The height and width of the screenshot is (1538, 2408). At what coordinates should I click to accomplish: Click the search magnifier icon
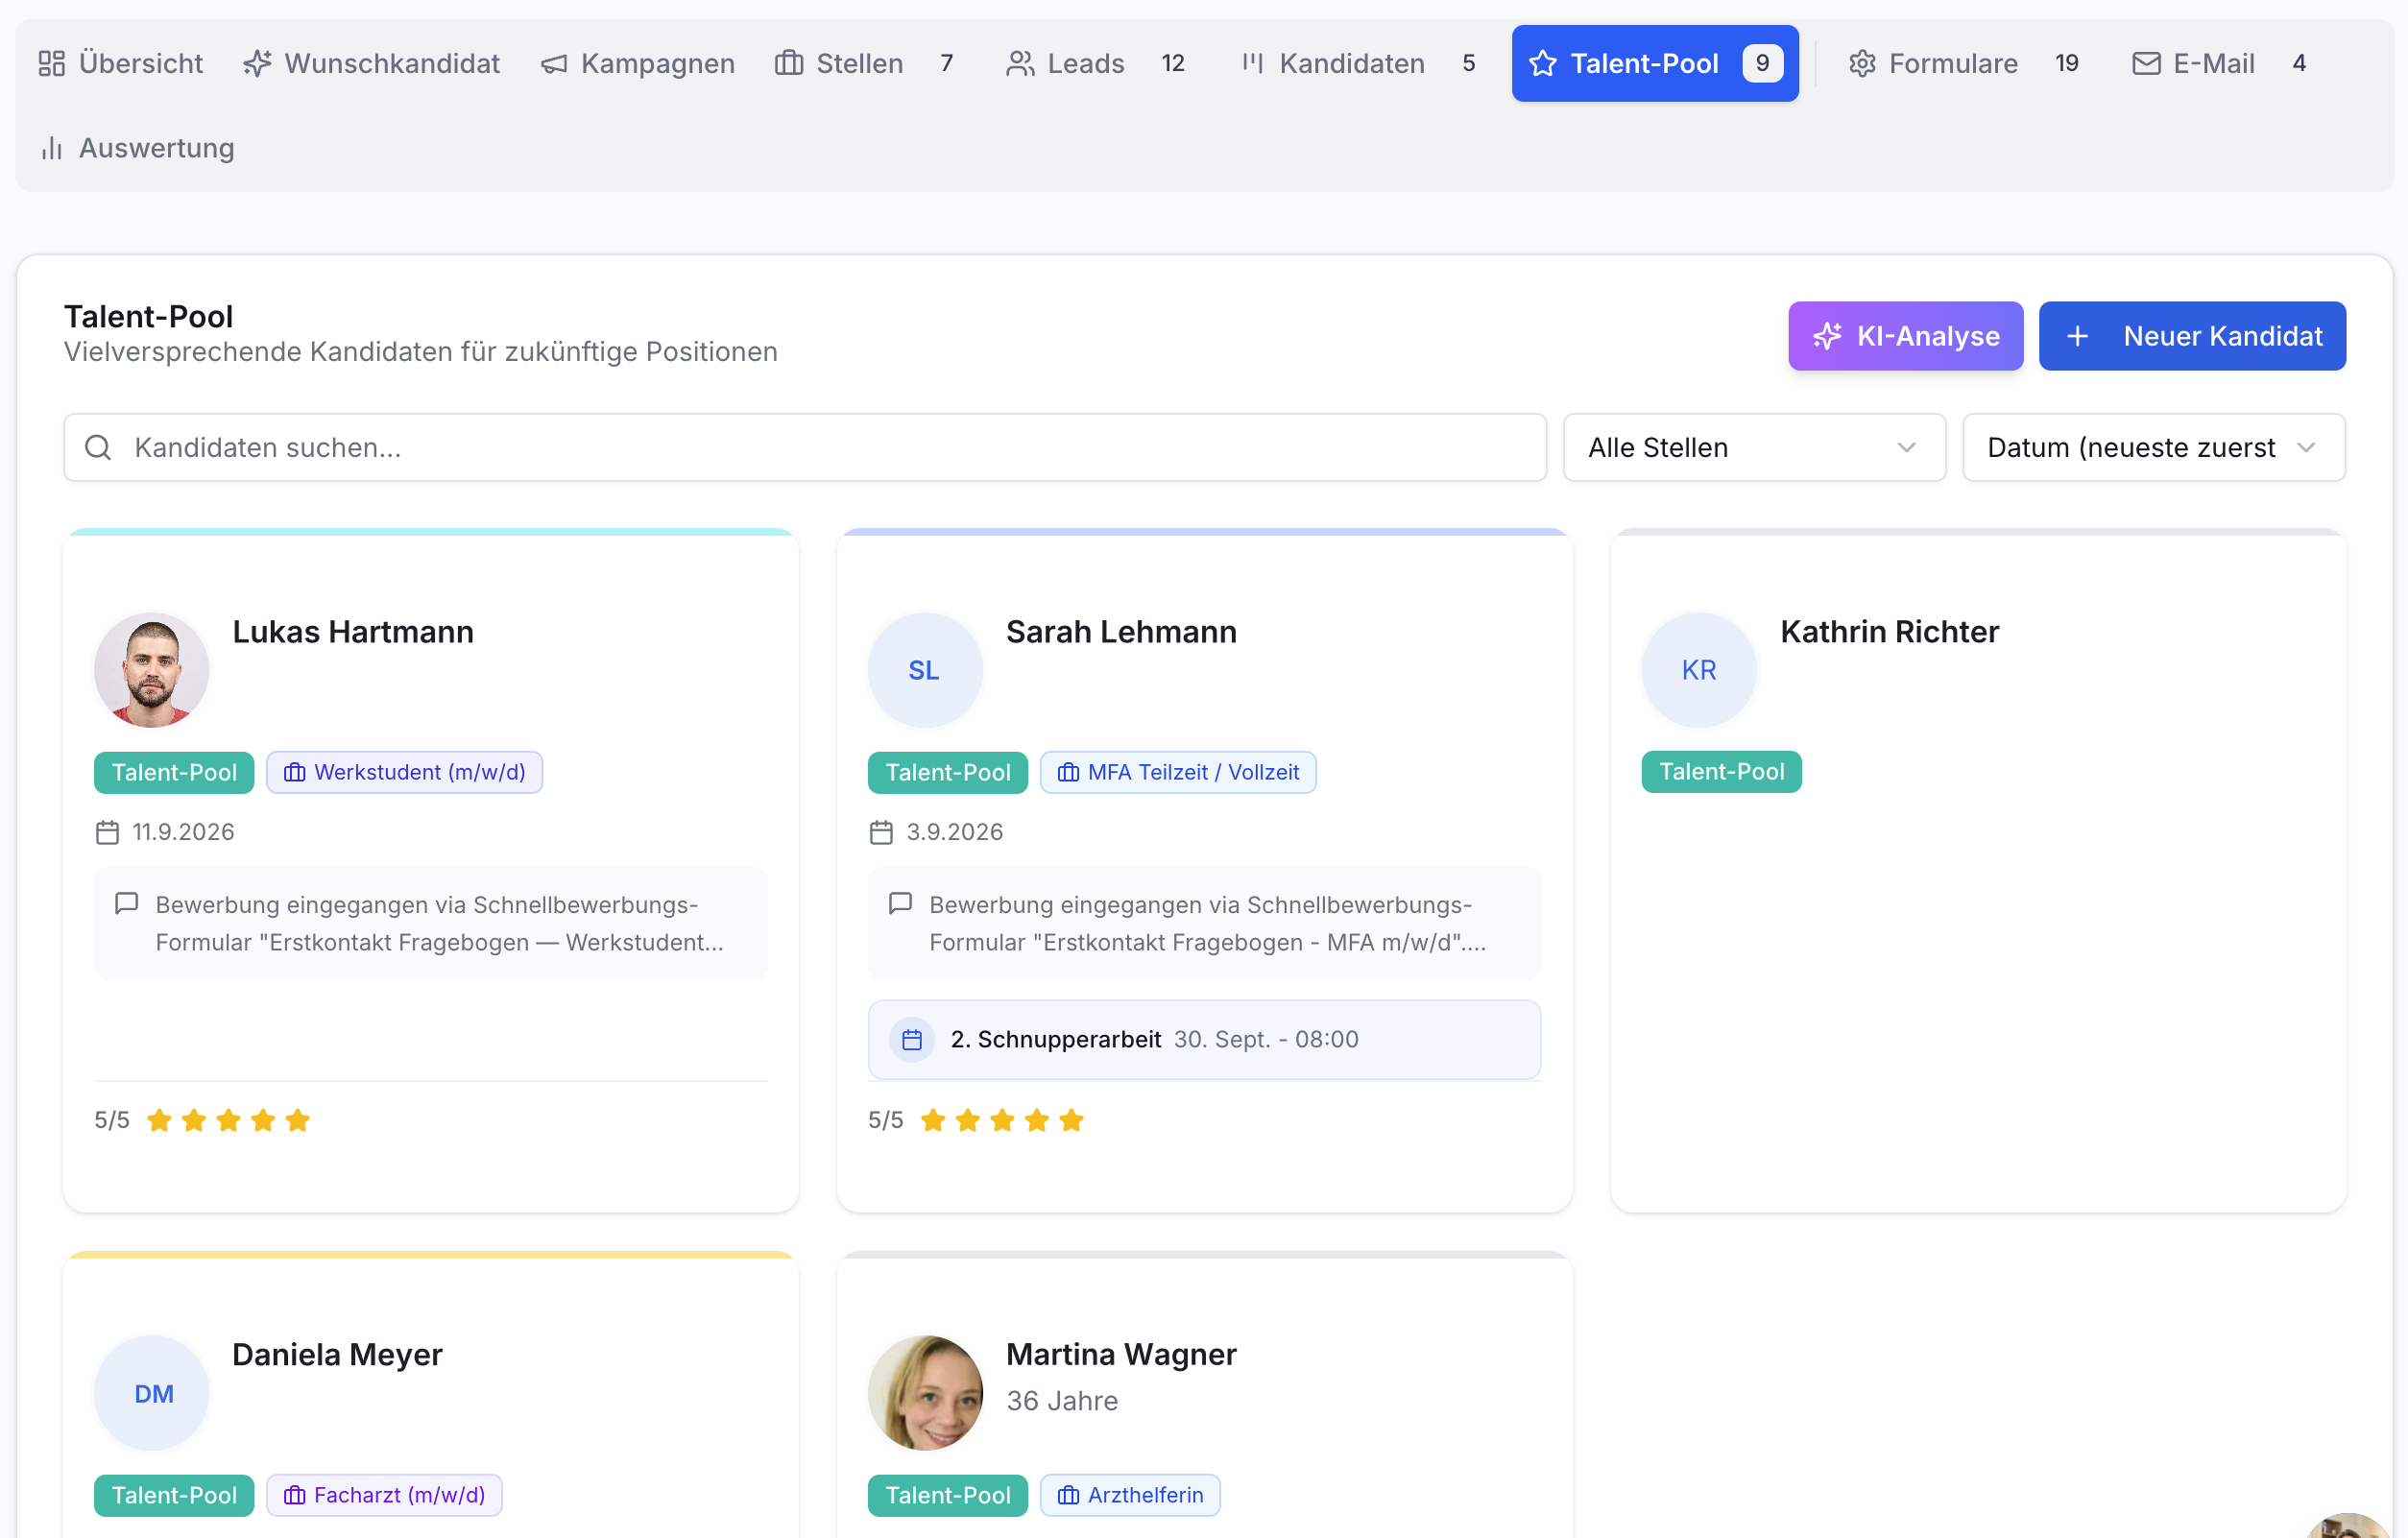click(98, 447)
